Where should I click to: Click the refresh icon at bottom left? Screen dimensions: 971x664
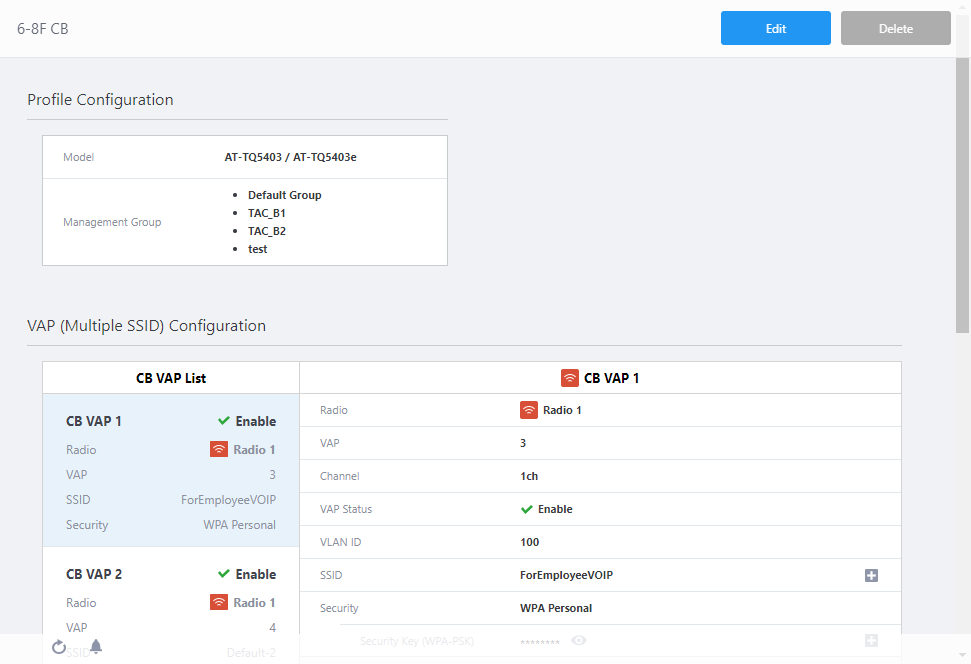pyautogui.click(x=59, y=647)
